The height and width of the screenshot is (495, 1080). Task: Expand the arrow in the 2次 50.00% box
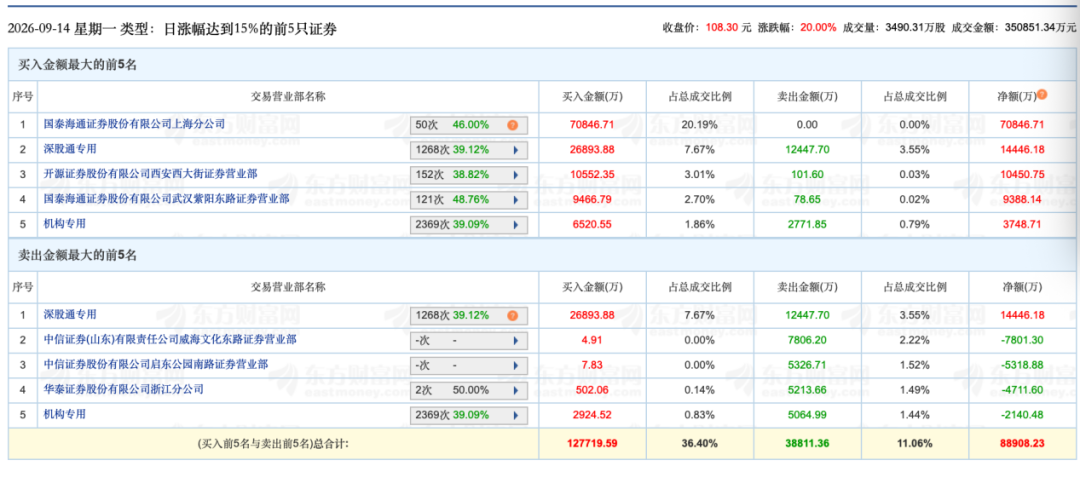tap(515, 390)
